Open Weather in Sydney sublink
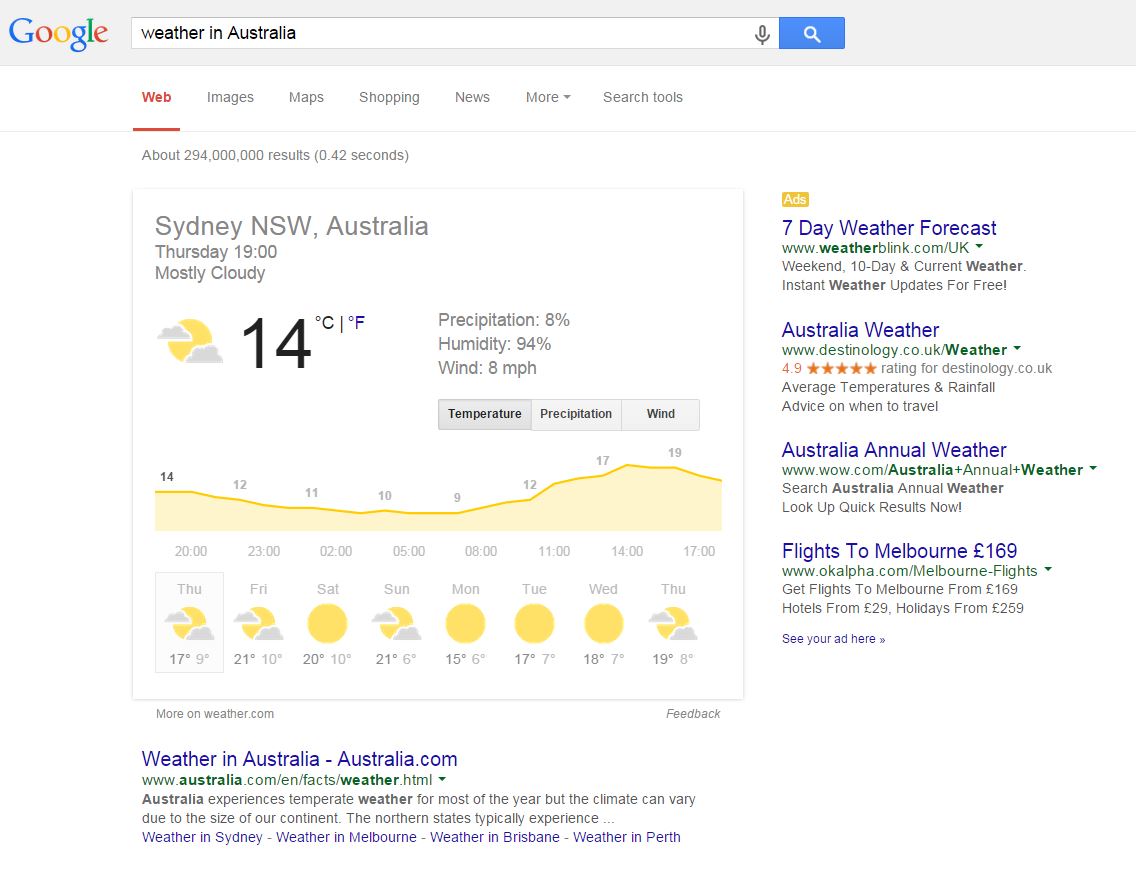Viewport: 1136px width, 873px height. pos(202,838)
